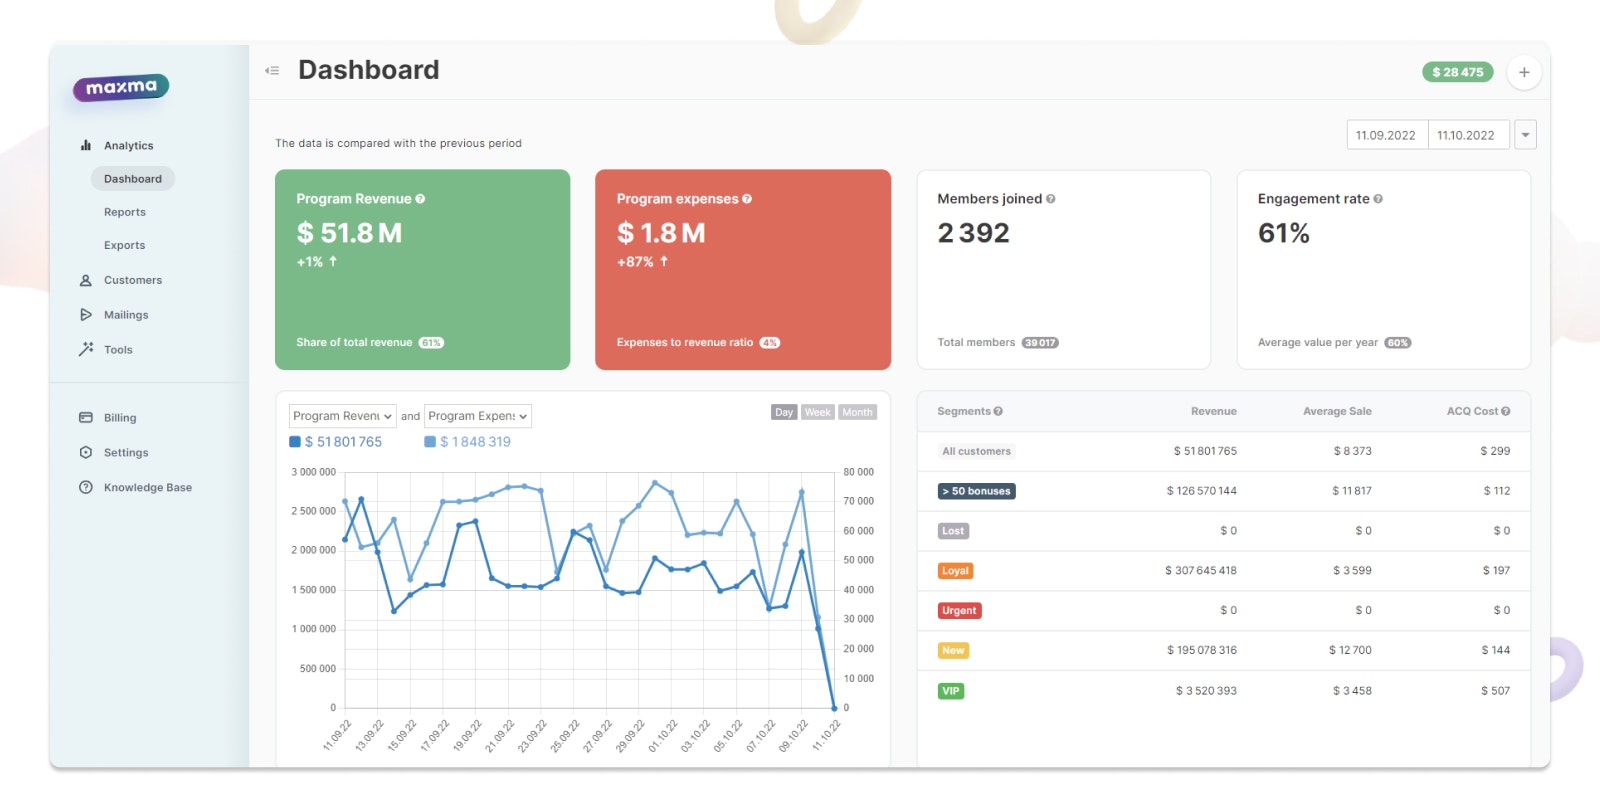This screenshot has width=1600, height=812.
Task: Open Knowledge Base question-mark icon
Action: click(x=86, y=488)
